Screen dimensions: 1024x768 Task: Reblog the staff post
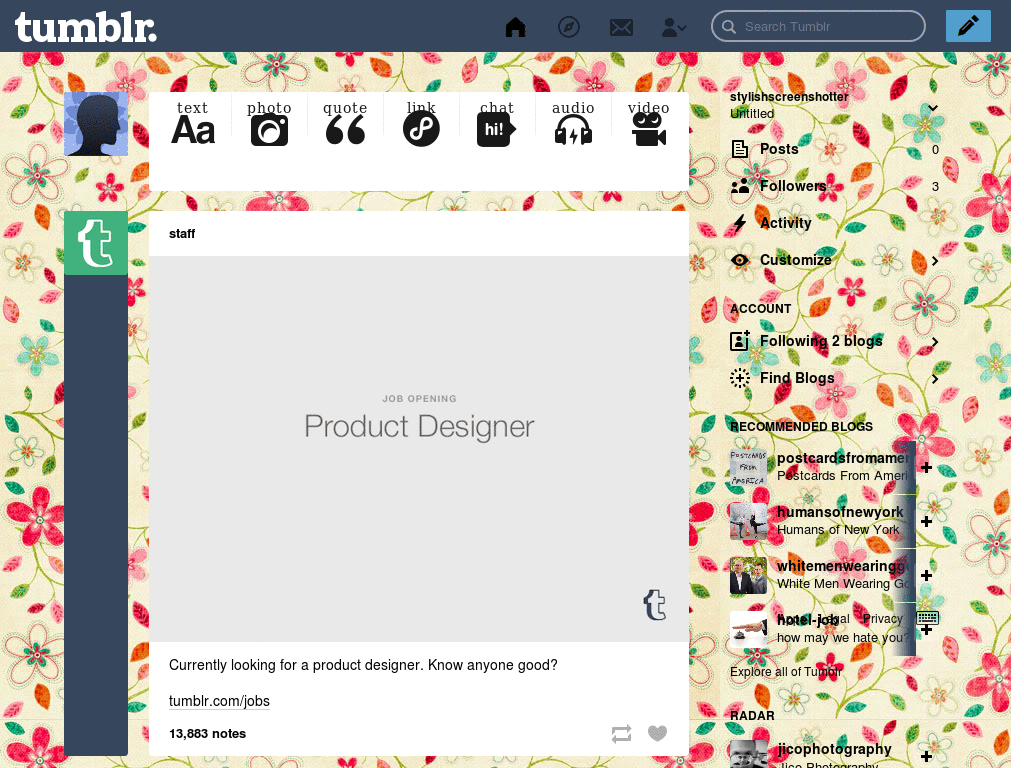(x=622, y=733)
